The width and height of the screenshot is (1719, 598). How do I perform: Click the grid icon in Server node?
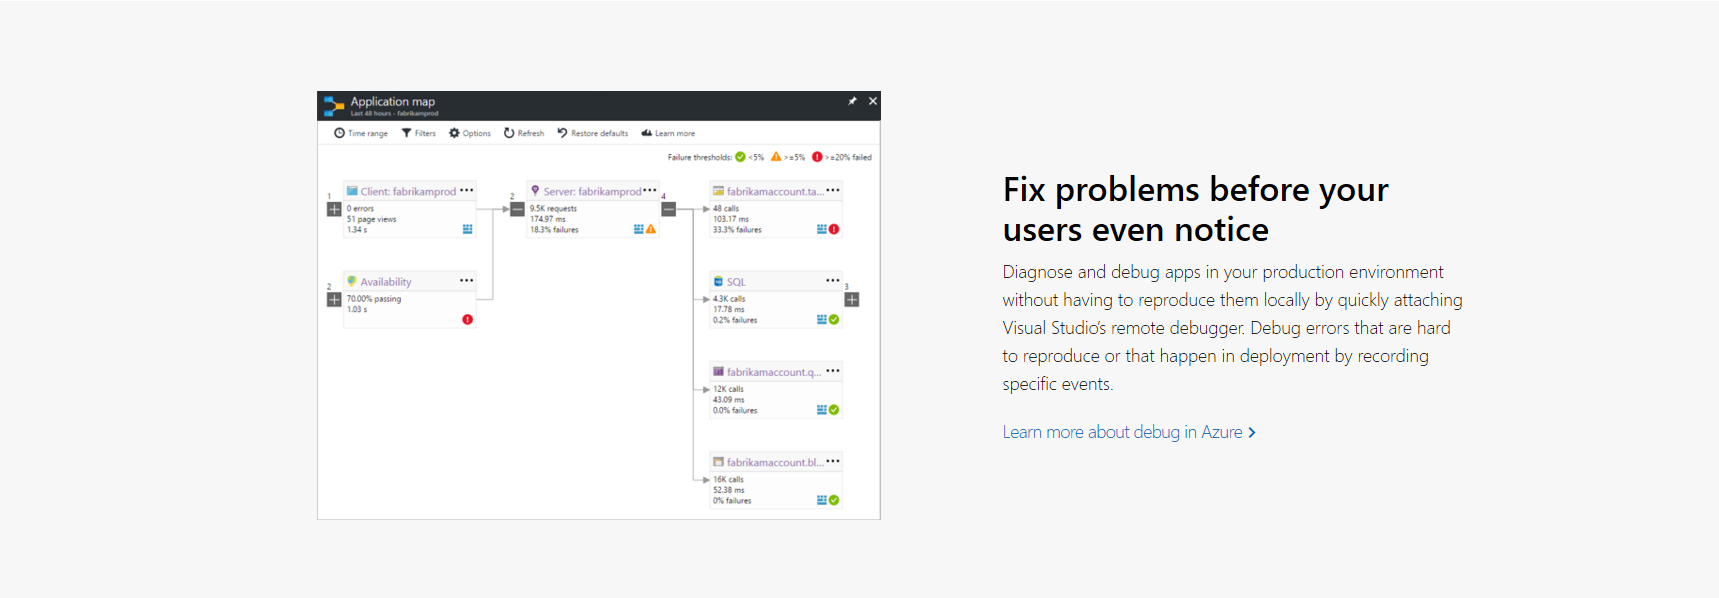click(639, 229)
